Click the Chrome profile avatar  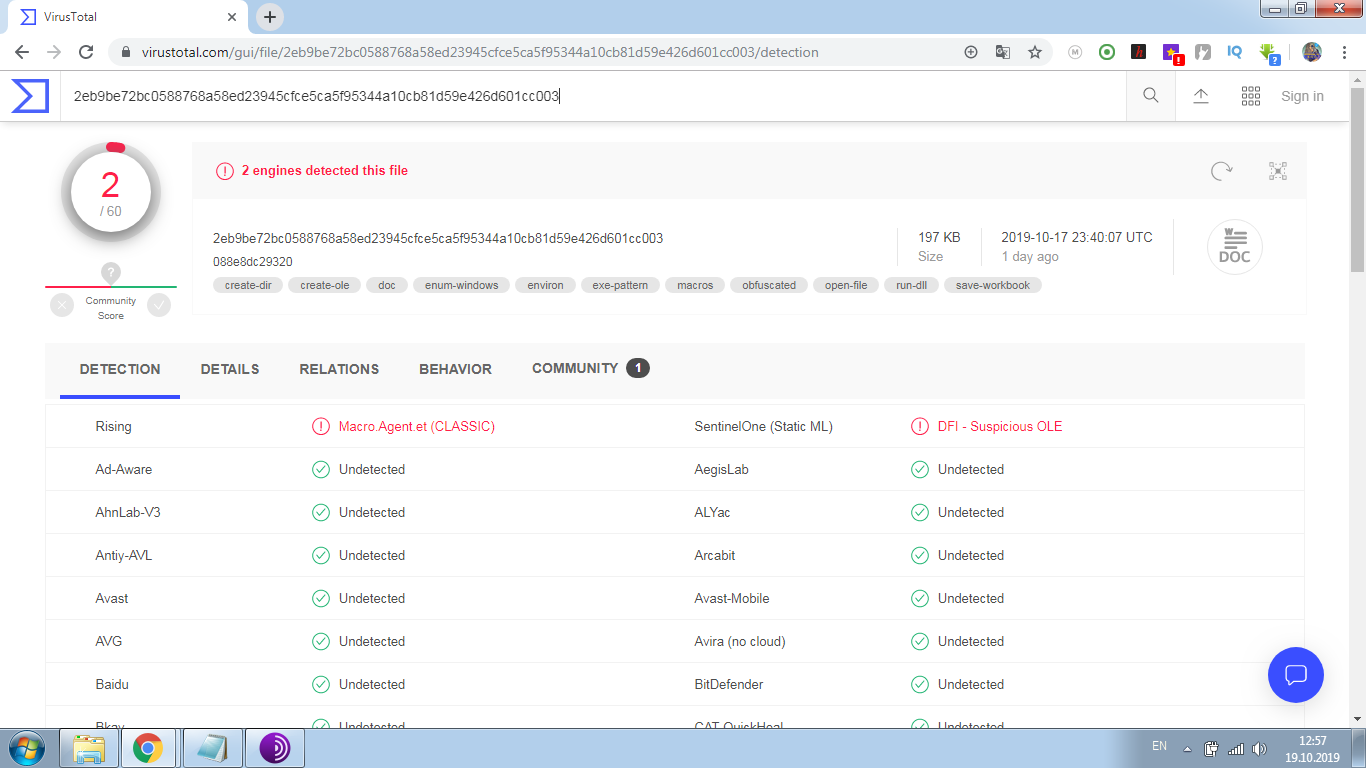tap(1312, 52)
